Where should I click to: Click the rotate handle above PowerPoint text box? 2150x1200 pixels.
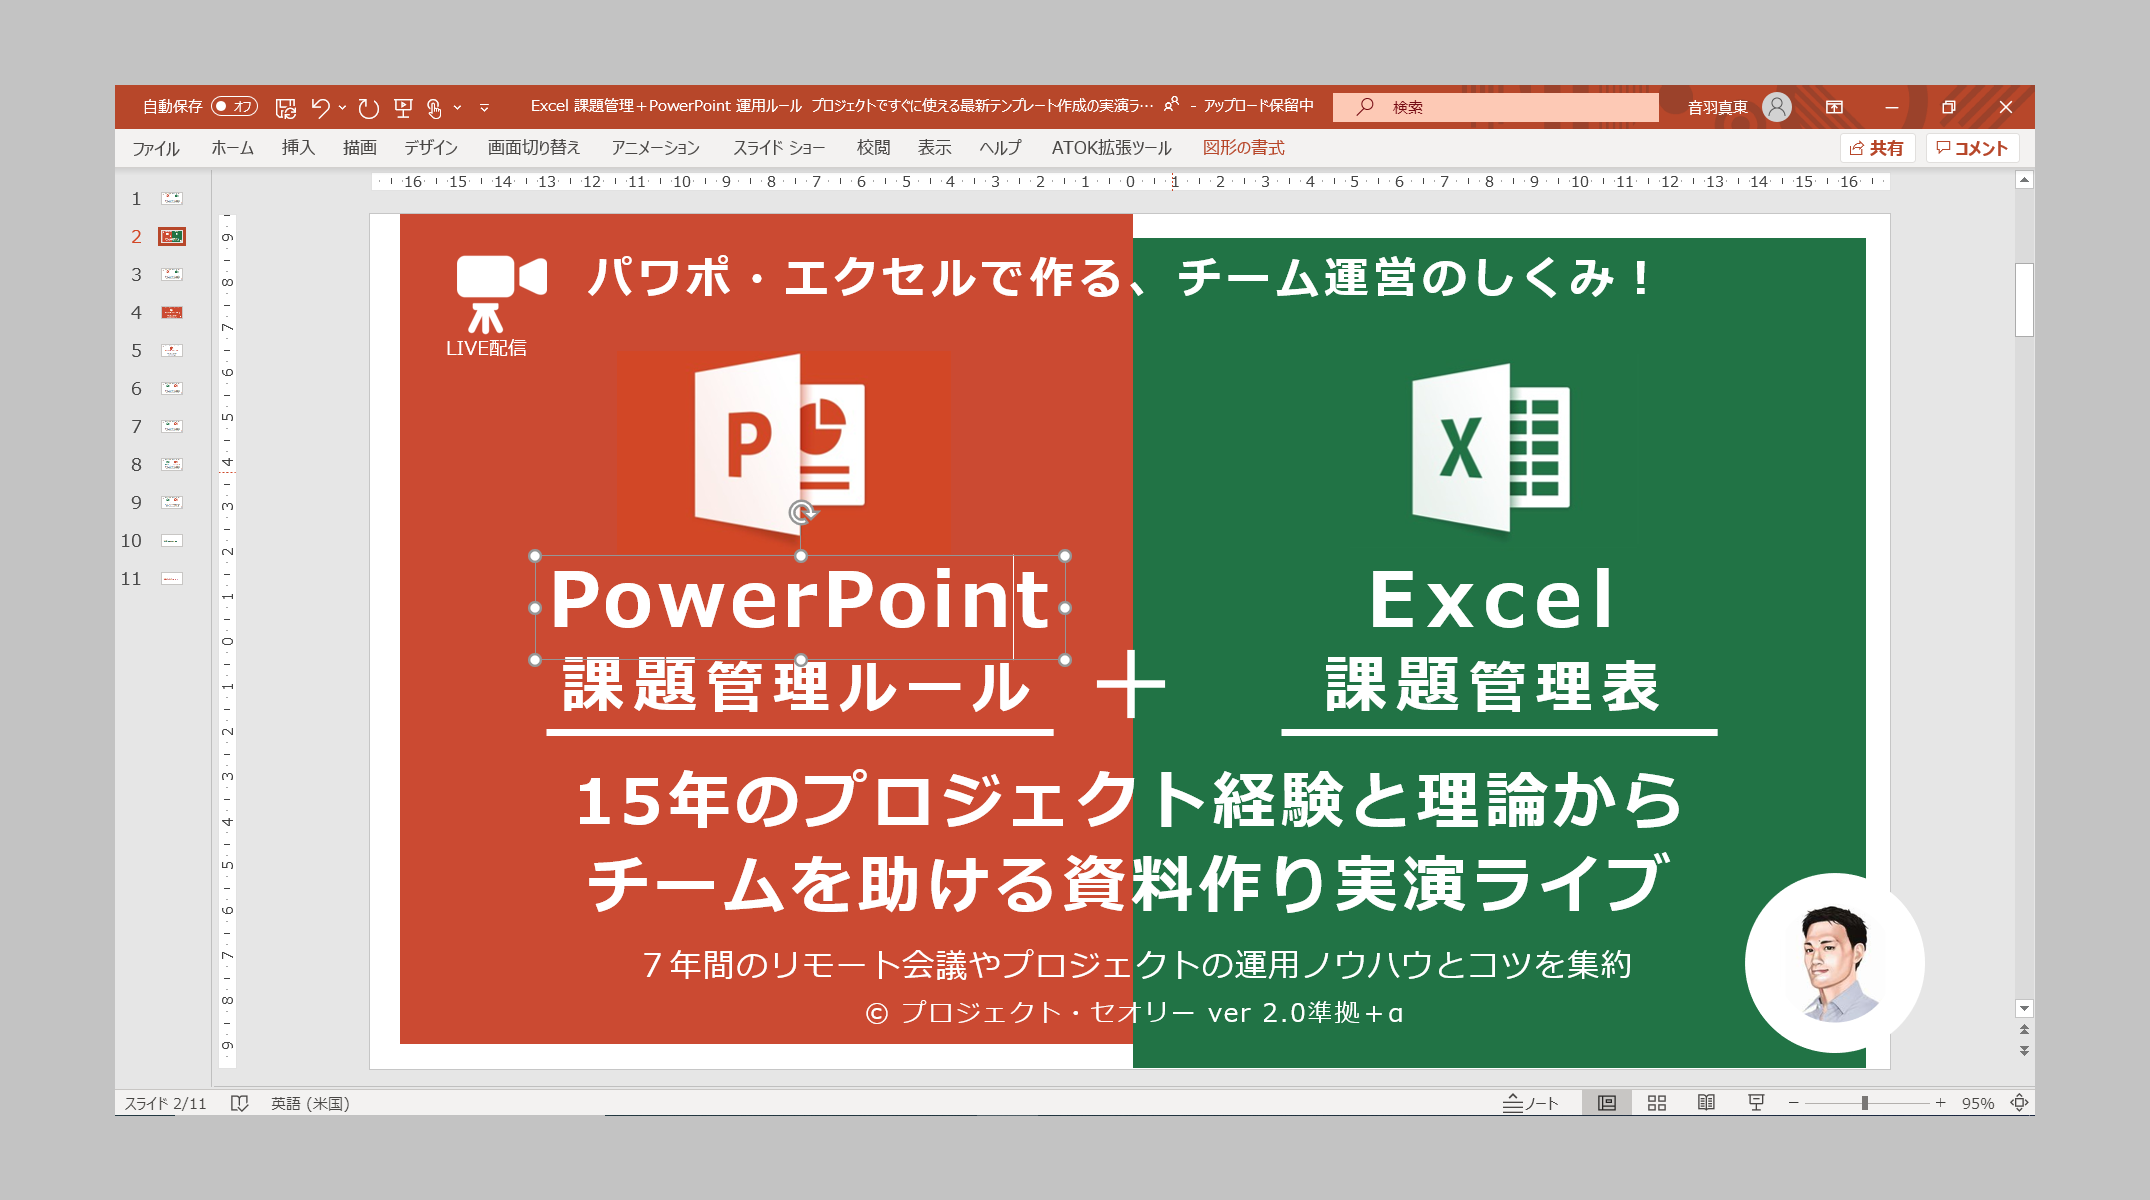click(801, 513)
